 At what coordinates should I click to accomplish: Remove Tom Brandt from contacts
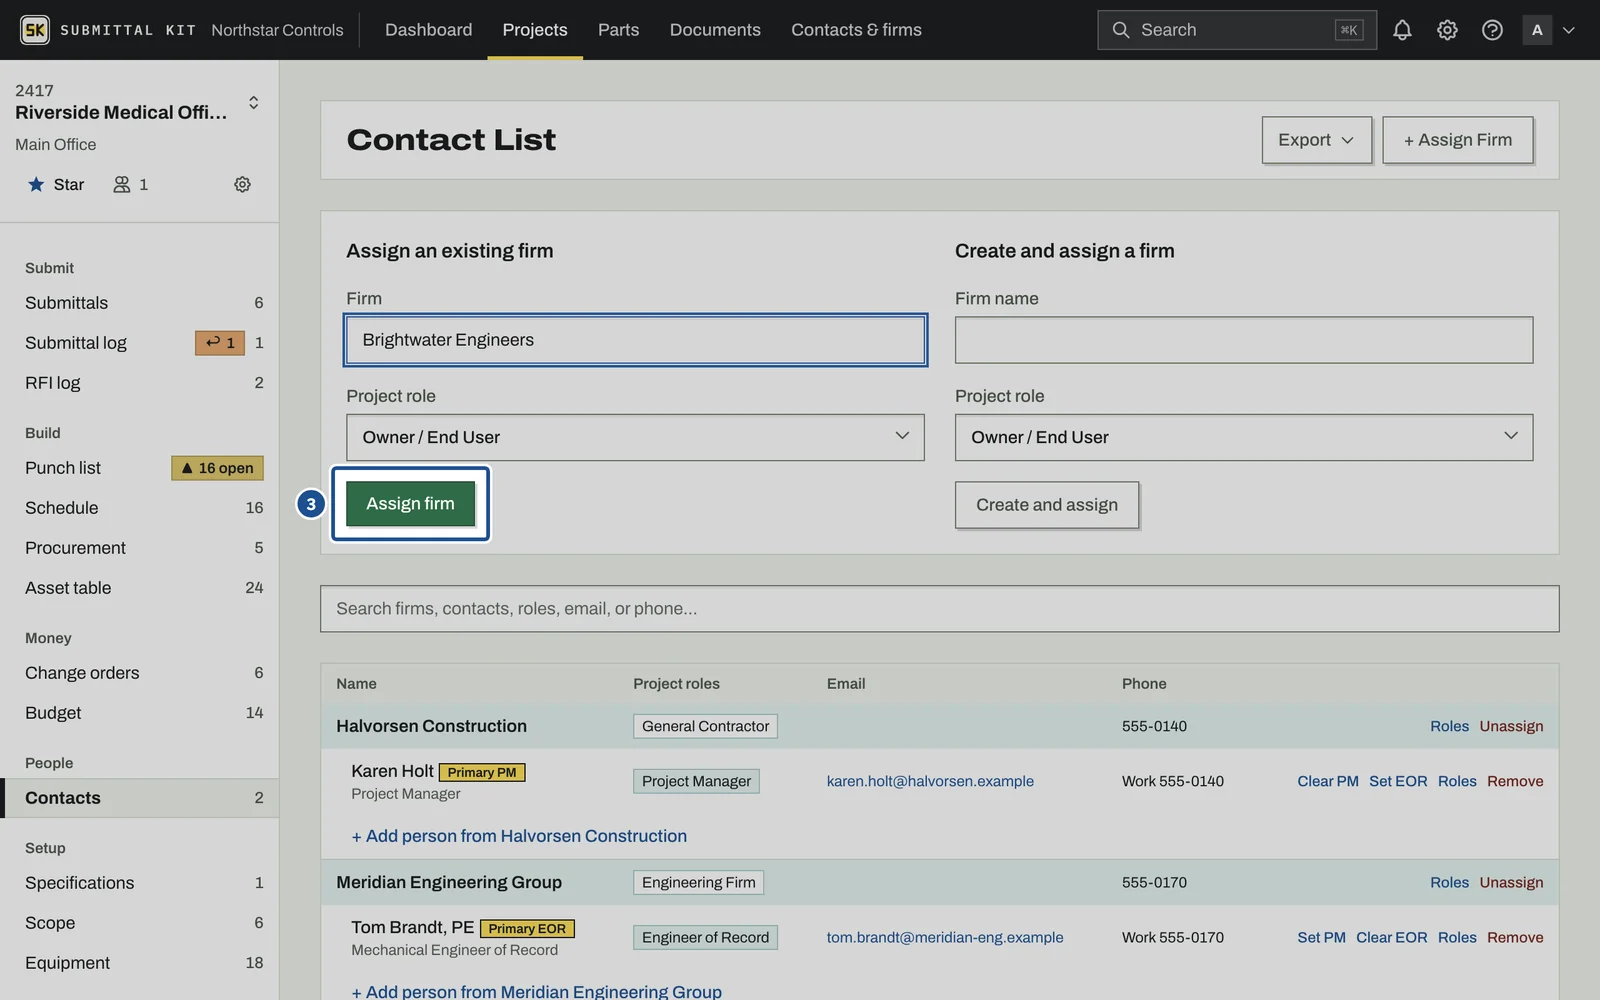point(1515,937)
